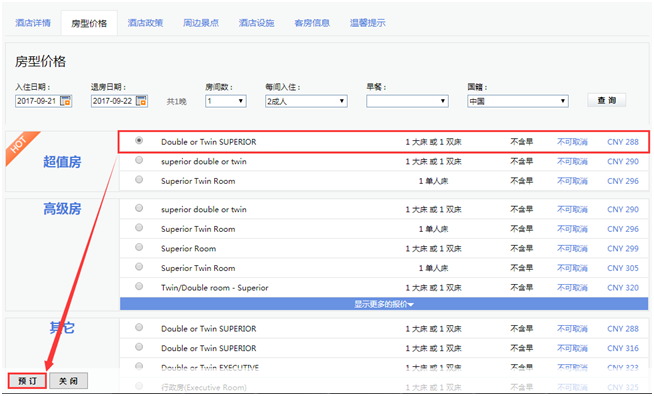Click 不含早 in CNY 316 row

(x=521, y=348)
